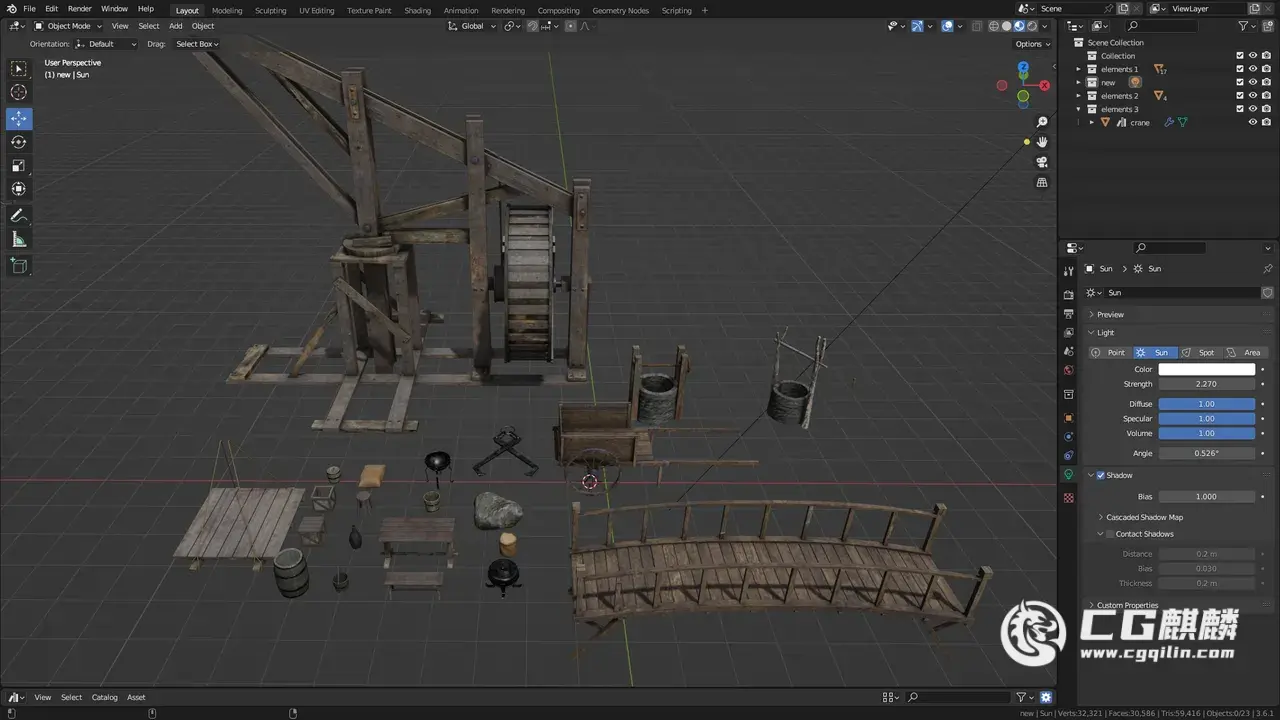This screenshot has width=1280, height=720.
Task: Hide the crane object in viewport
Action: pos(1252,122)
